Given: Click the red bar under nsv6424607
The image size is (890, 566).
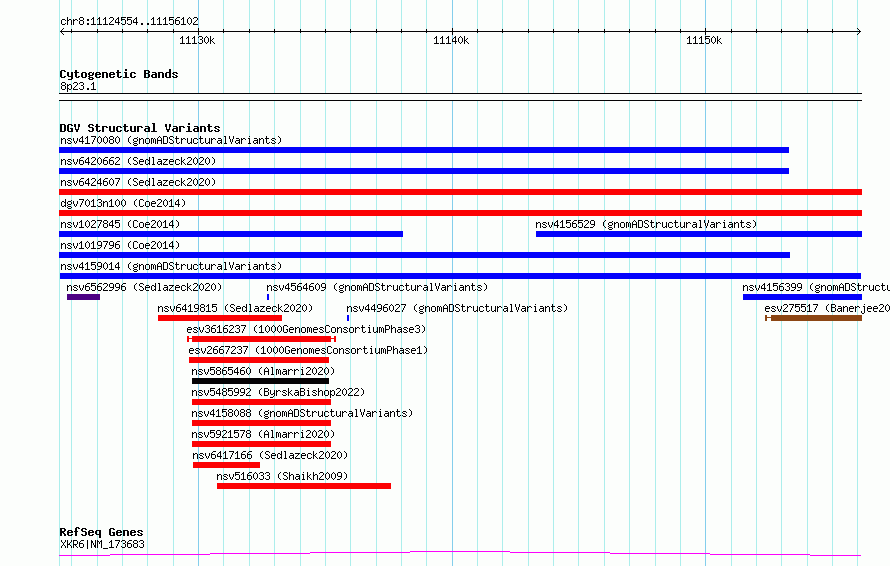Looking at the screenshot, I should [x=460, y=192].
